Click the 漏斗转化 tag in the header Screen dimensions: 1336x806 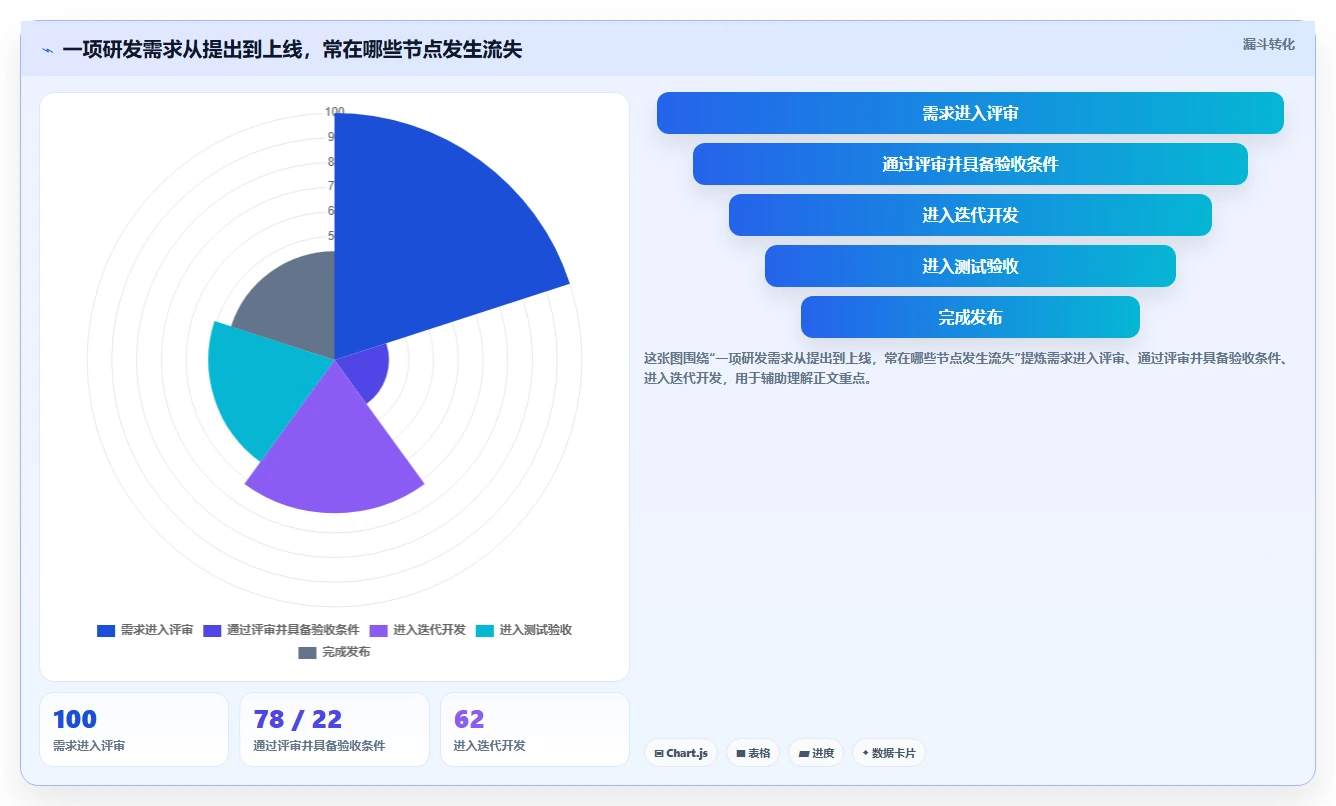[1268, 44]
